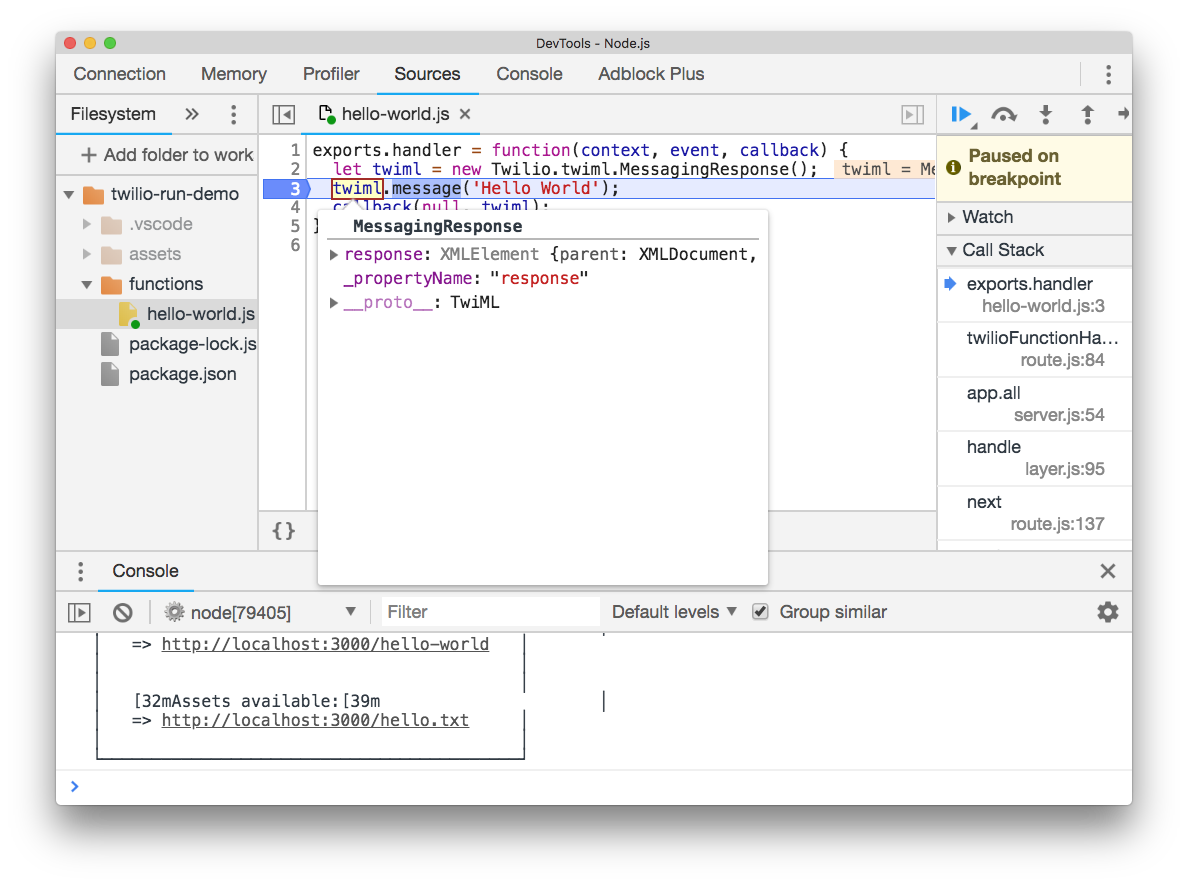This screenshot has height=885, width=1188.
Task: Open DevTools main three-dot menu
Action: [1108, 74]
